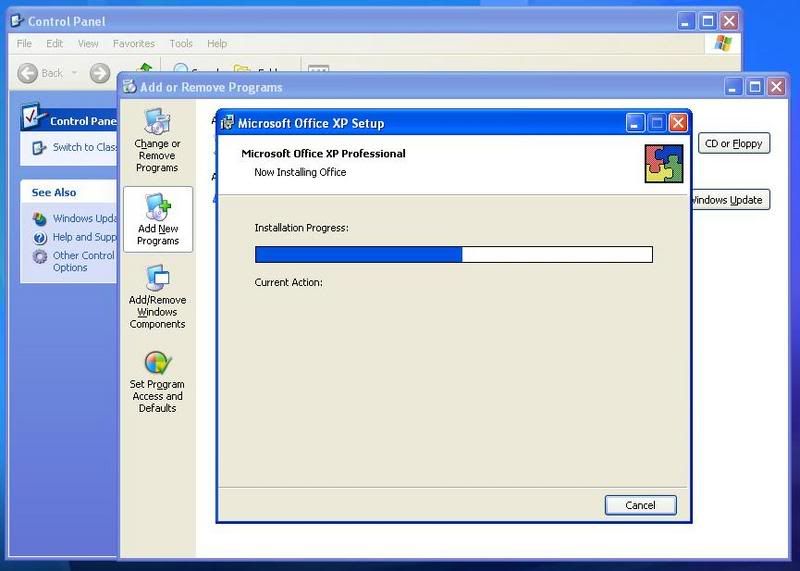Open the Tools menu
The image size is (800, 571).
181,44
